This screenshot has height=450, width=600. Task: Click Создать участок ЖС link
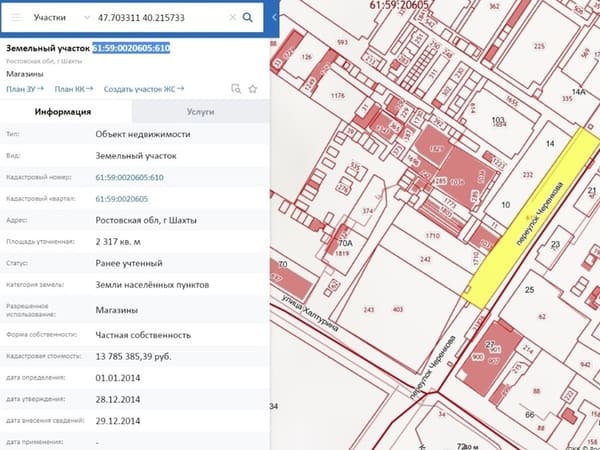point(144,89)
